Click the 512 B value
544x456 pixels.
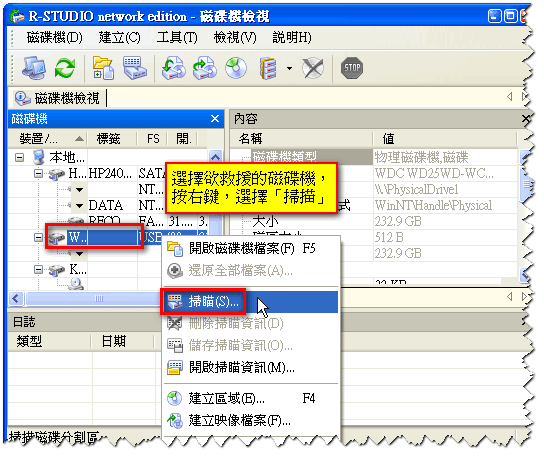click(389, 237)
